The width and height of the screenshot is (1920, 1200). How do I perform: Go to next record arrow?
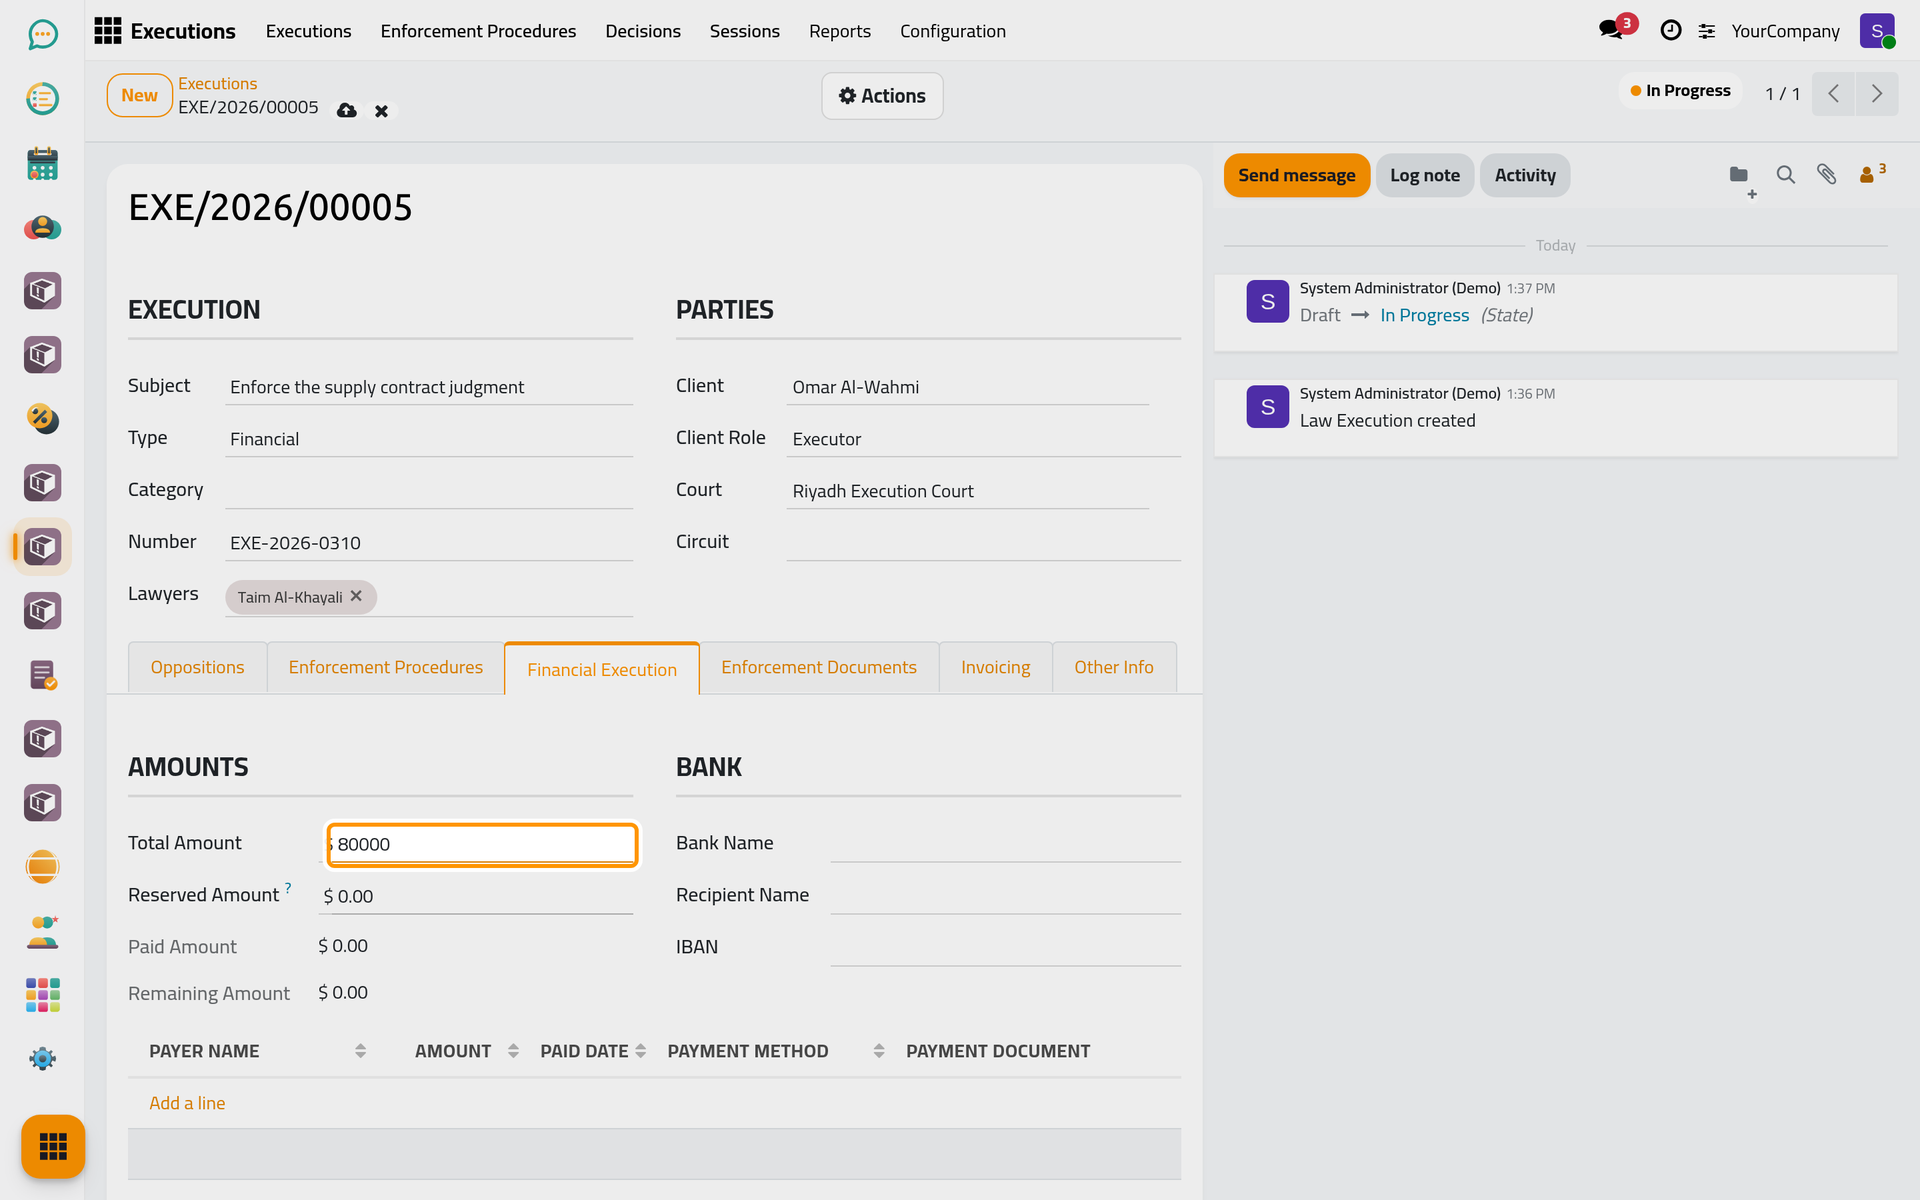click(x=1877, y=94)
